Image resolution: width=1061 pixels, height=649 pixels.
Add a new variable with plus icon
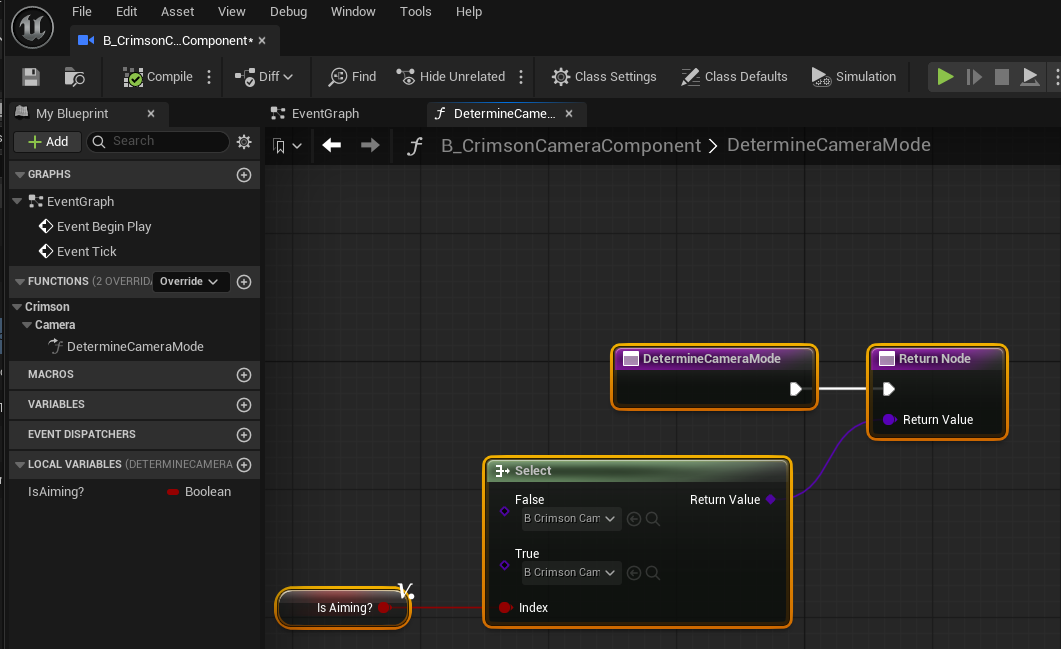pyautogui.click(x=244, y=405)
